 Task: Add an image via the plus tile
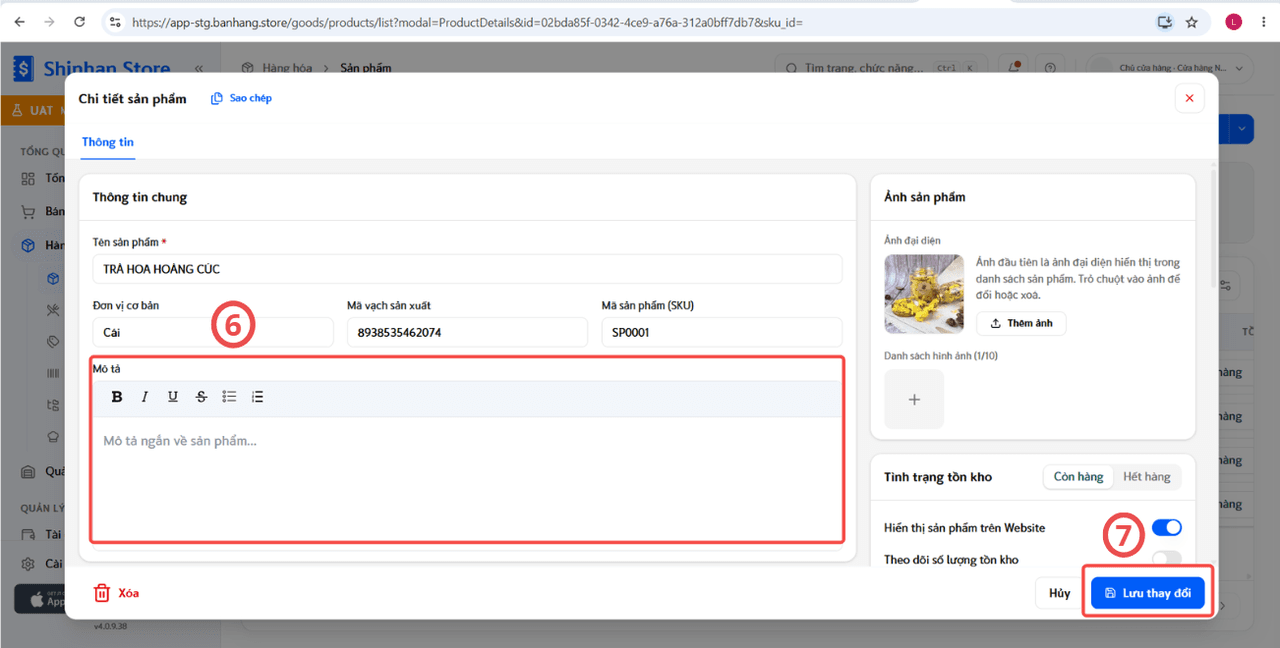click(914, 399)
